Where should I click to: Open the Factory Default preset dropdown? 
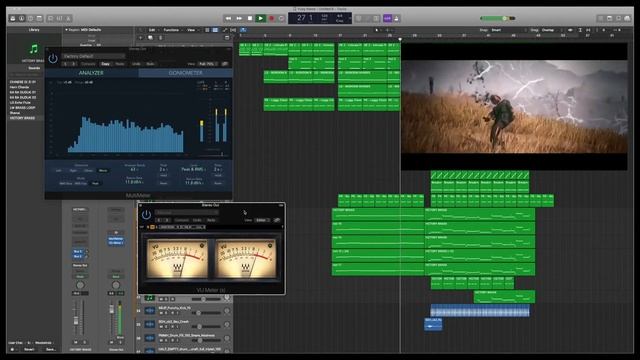(x=93, y=56)
